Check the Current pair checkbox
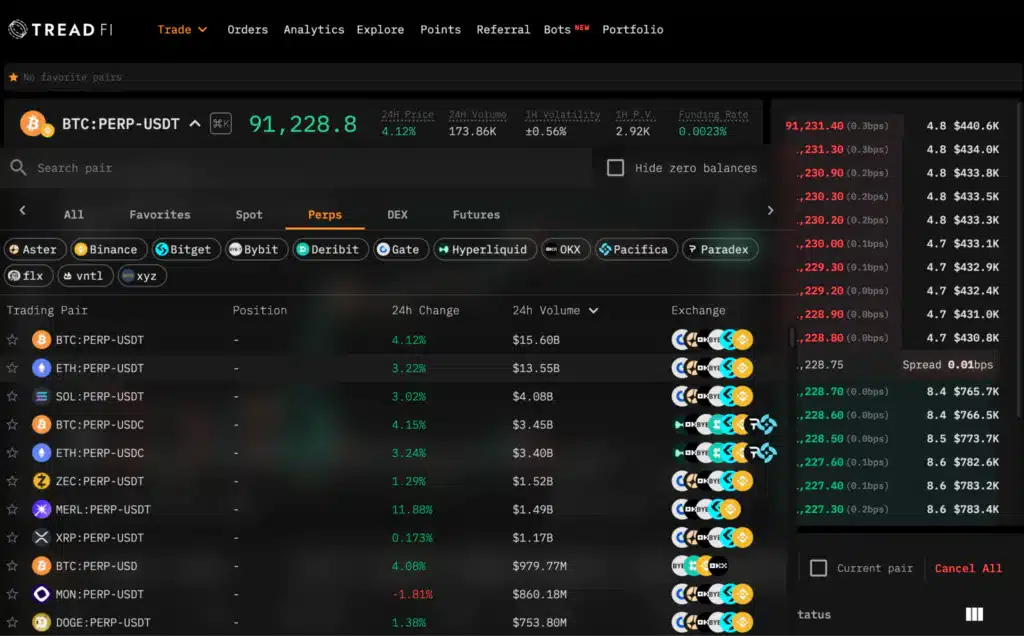The image size is (1024, 636). click(817, 567)
